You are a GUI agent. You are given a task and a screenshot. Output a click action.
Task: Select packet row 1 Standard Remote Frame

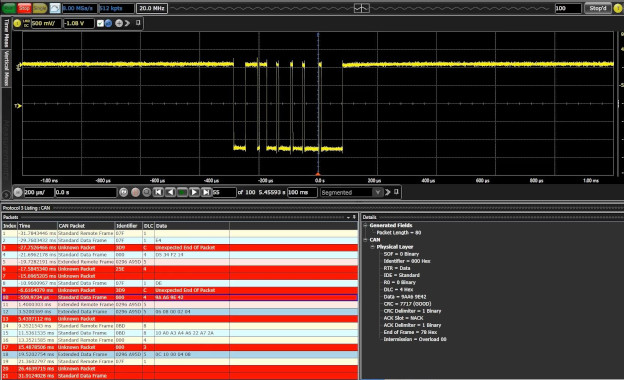coord(180,234)
